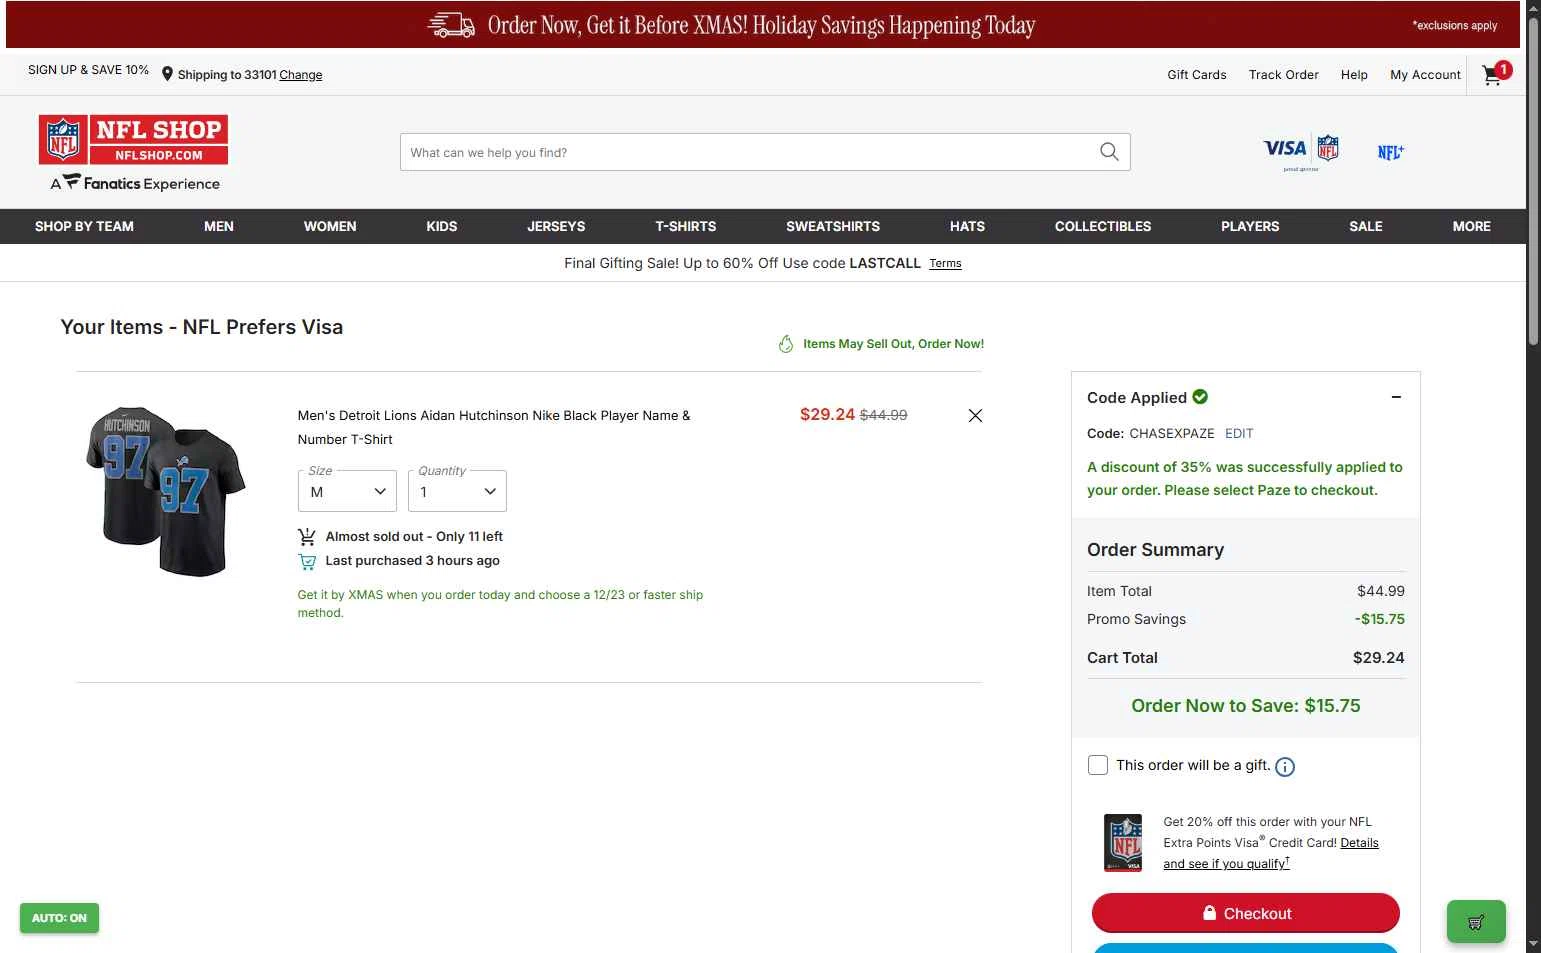Open the PLAYERS menu
1541x953 pixels.
point(1250,226)
